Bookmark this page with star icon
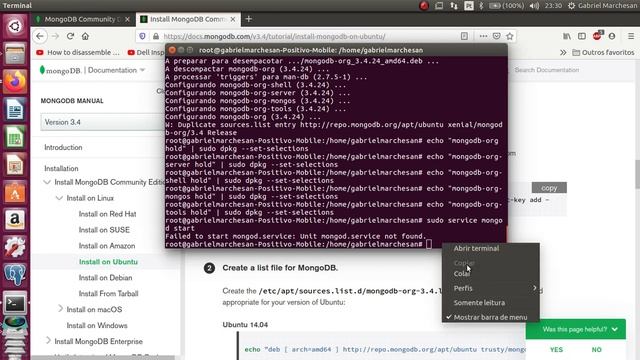The height and width of the screenshot is (360, 640). coord(510,36)
